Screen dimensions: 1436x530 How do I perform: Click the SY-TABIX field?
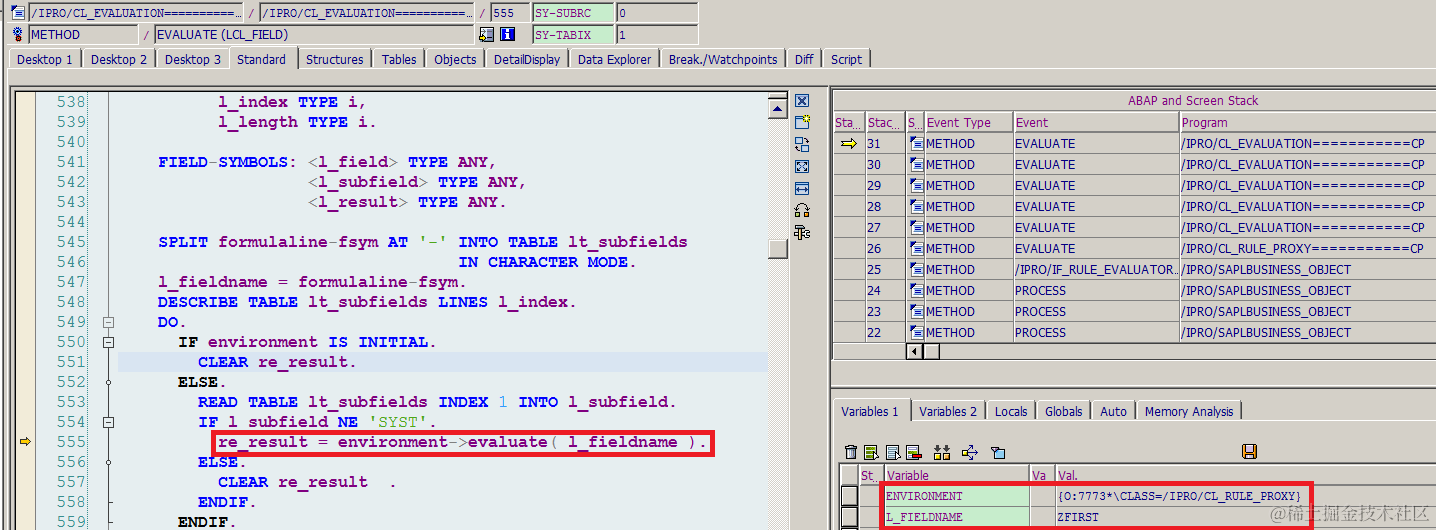[573, 34]
